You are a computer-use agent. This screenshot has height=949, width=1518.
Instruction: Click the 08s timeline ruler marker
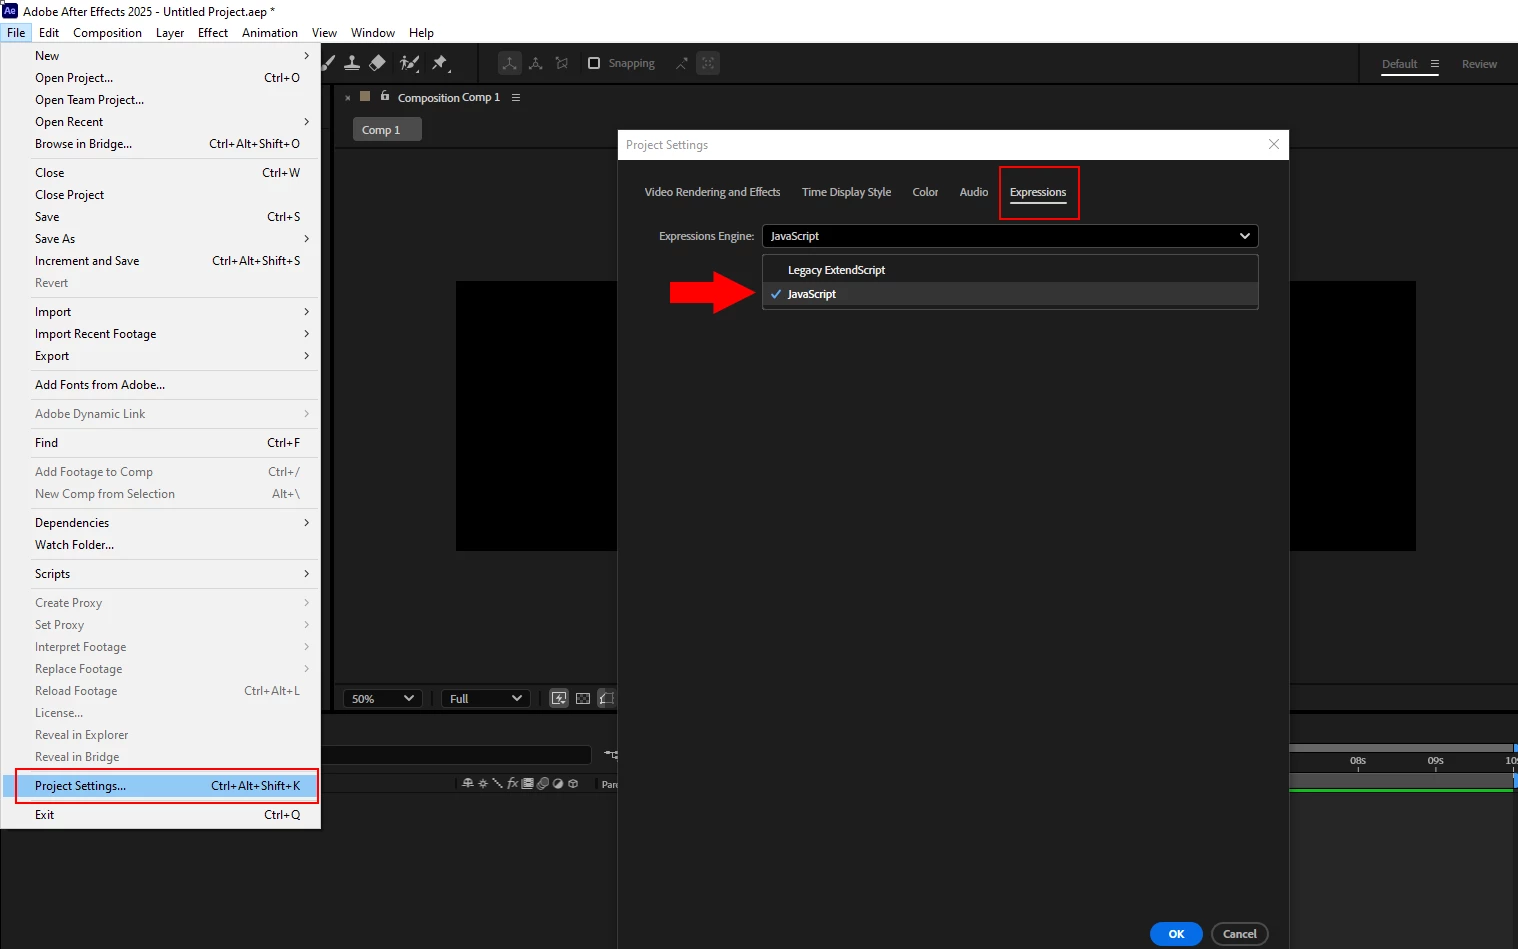pyautogui.click(x=1357, y=761)
